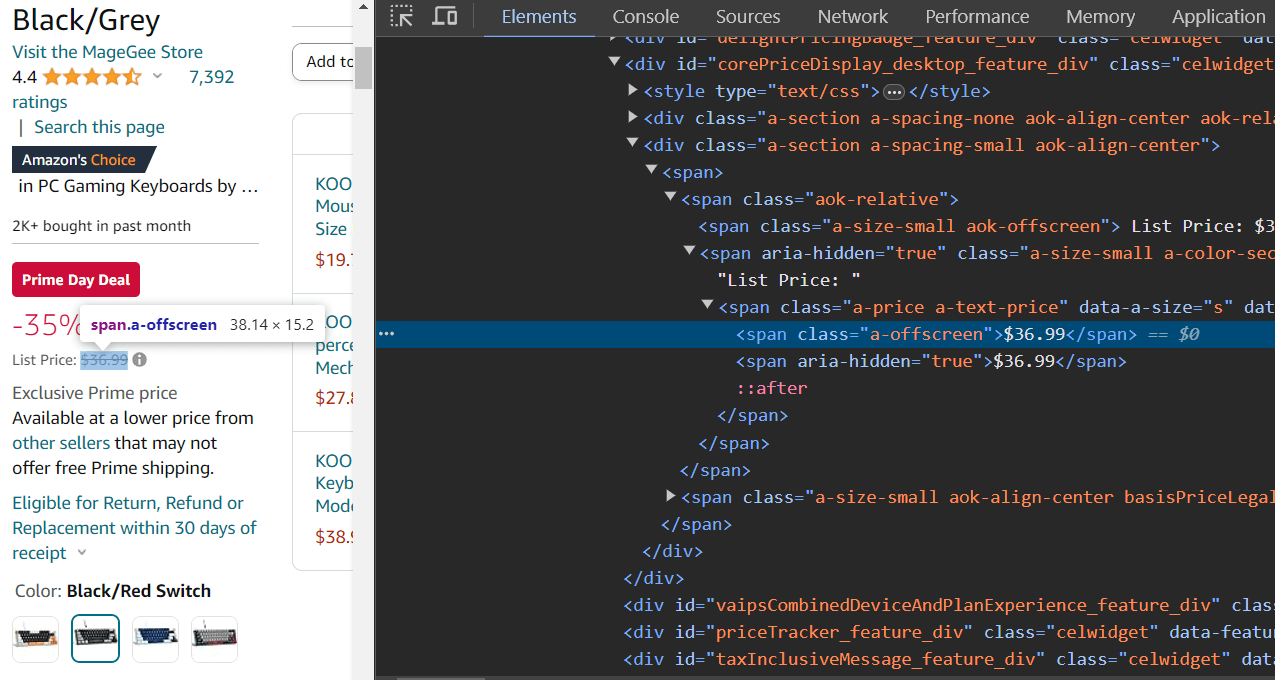The width and height of the screenshot is (1275, 680).
Task: Click the page vertical scrollbar thumb
Action: pyautogui.click(x=363, y=67)
